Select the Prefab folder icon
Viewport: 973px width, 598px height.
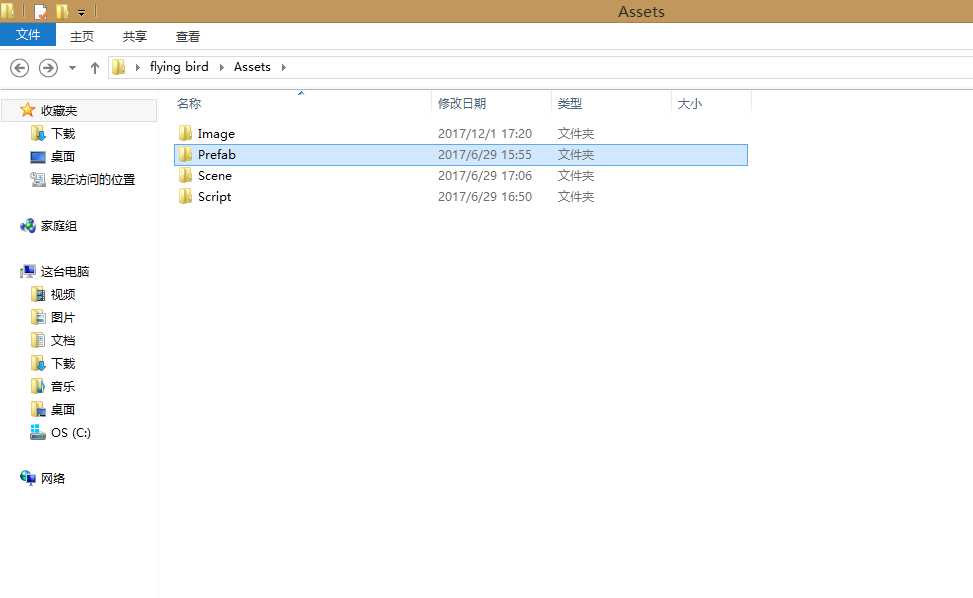[x=185, y=154]
